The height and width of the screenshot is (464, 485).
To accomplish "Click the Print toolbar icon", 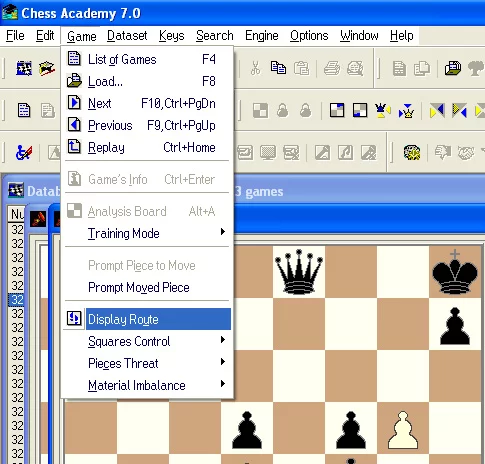I will [x=332, y=68].
